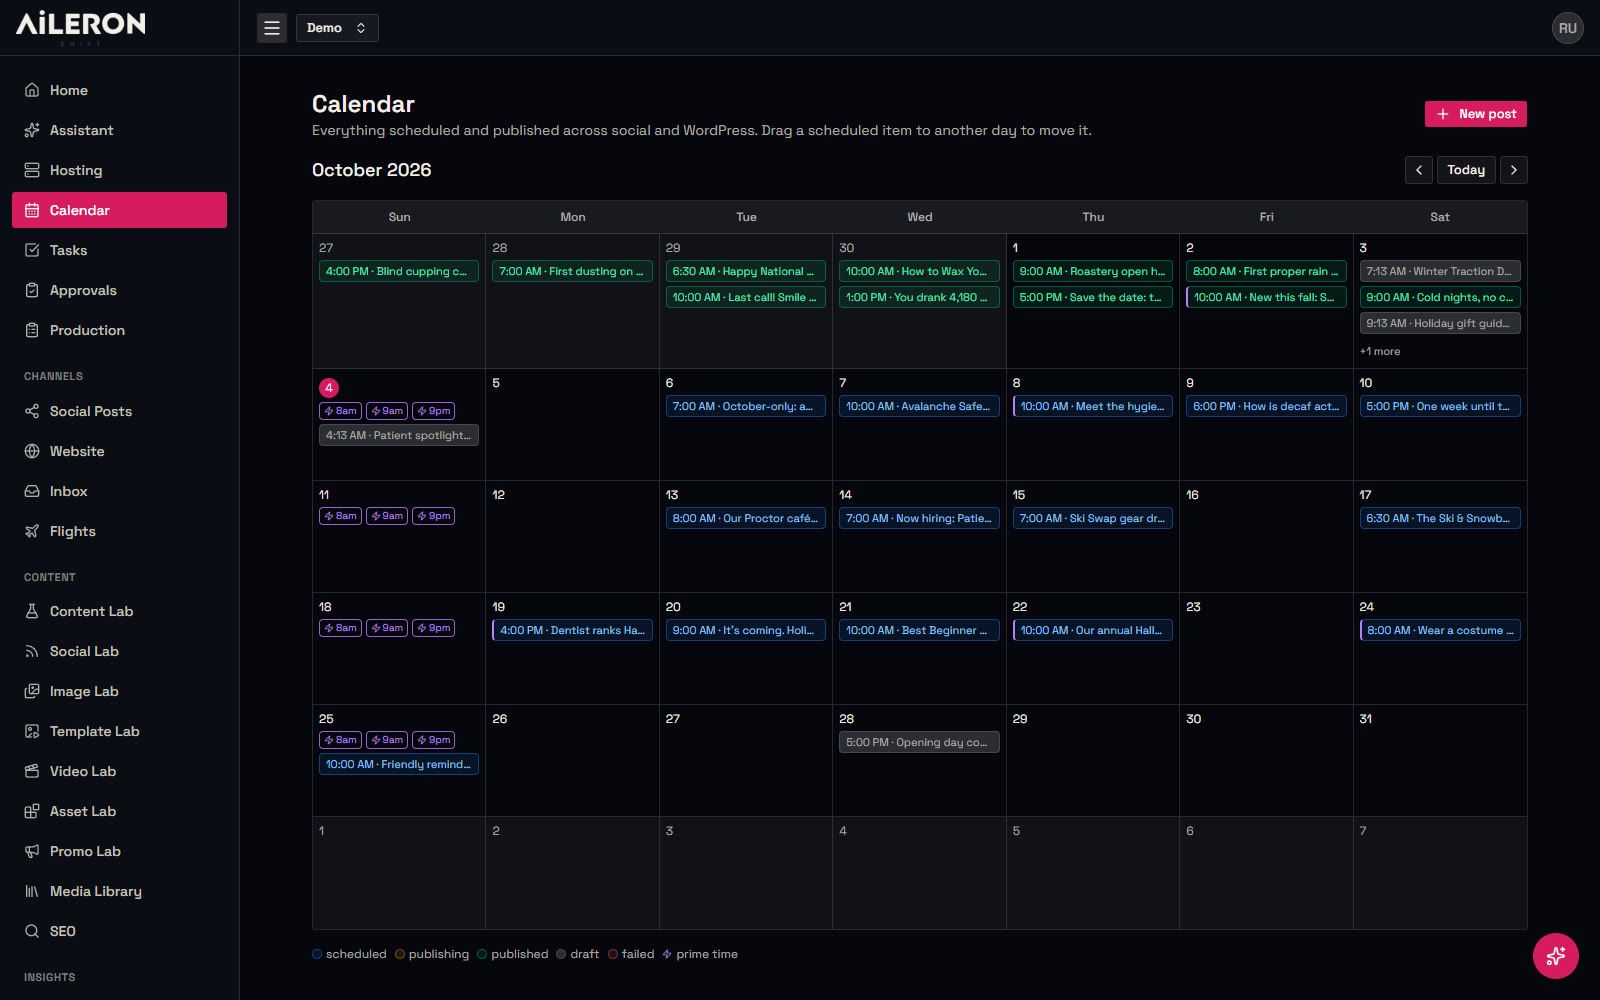The image size is (1600, 1000).
Task: Click 9am prime time chip on October 11
Action: 387,516
